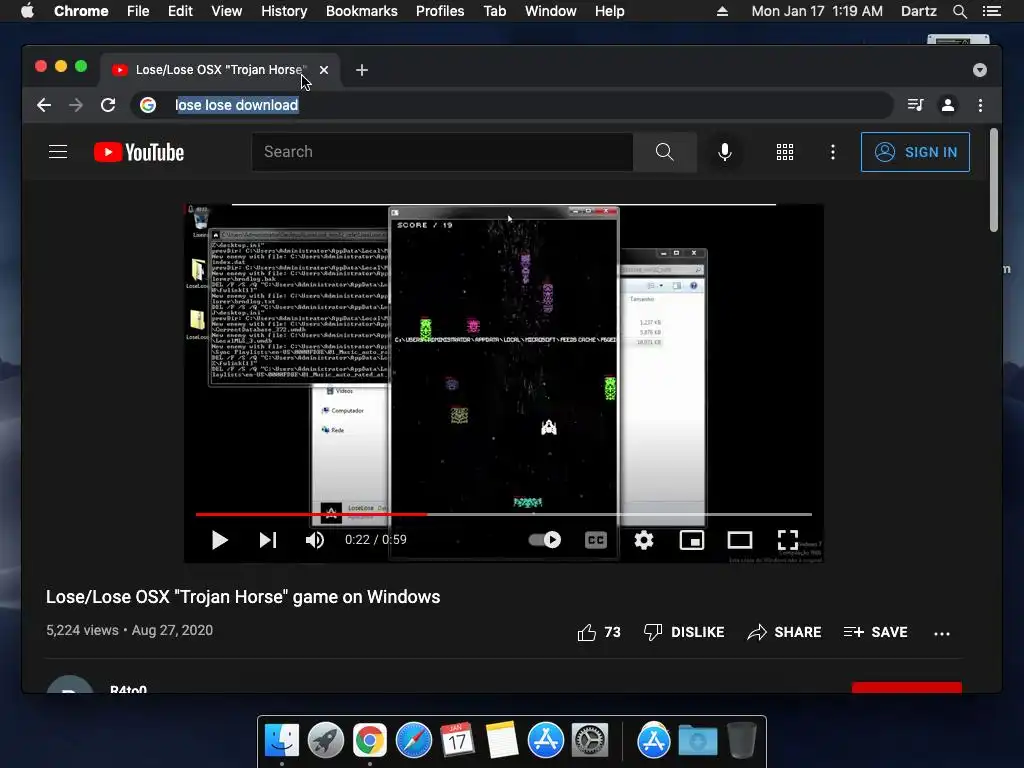Click the SIGN IN button
1024x768 pixels.
(915, 152)
